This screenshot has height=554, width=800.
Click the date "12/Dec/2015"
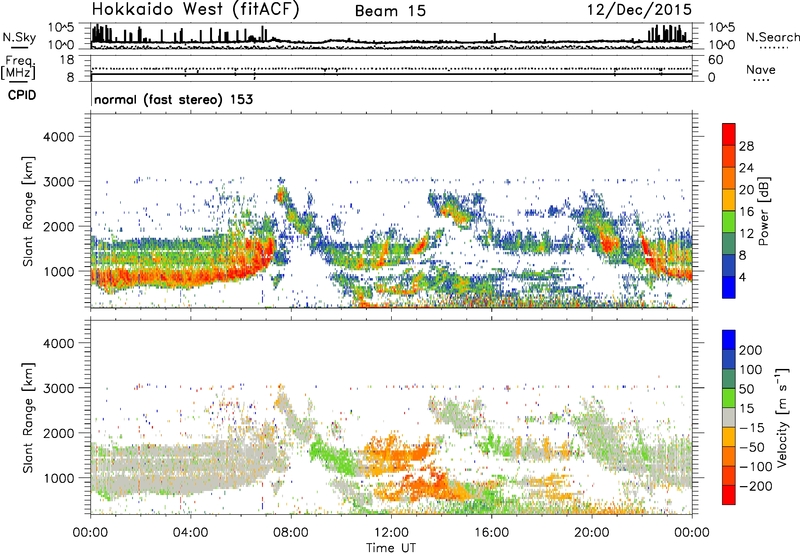(x=639, y=9)
